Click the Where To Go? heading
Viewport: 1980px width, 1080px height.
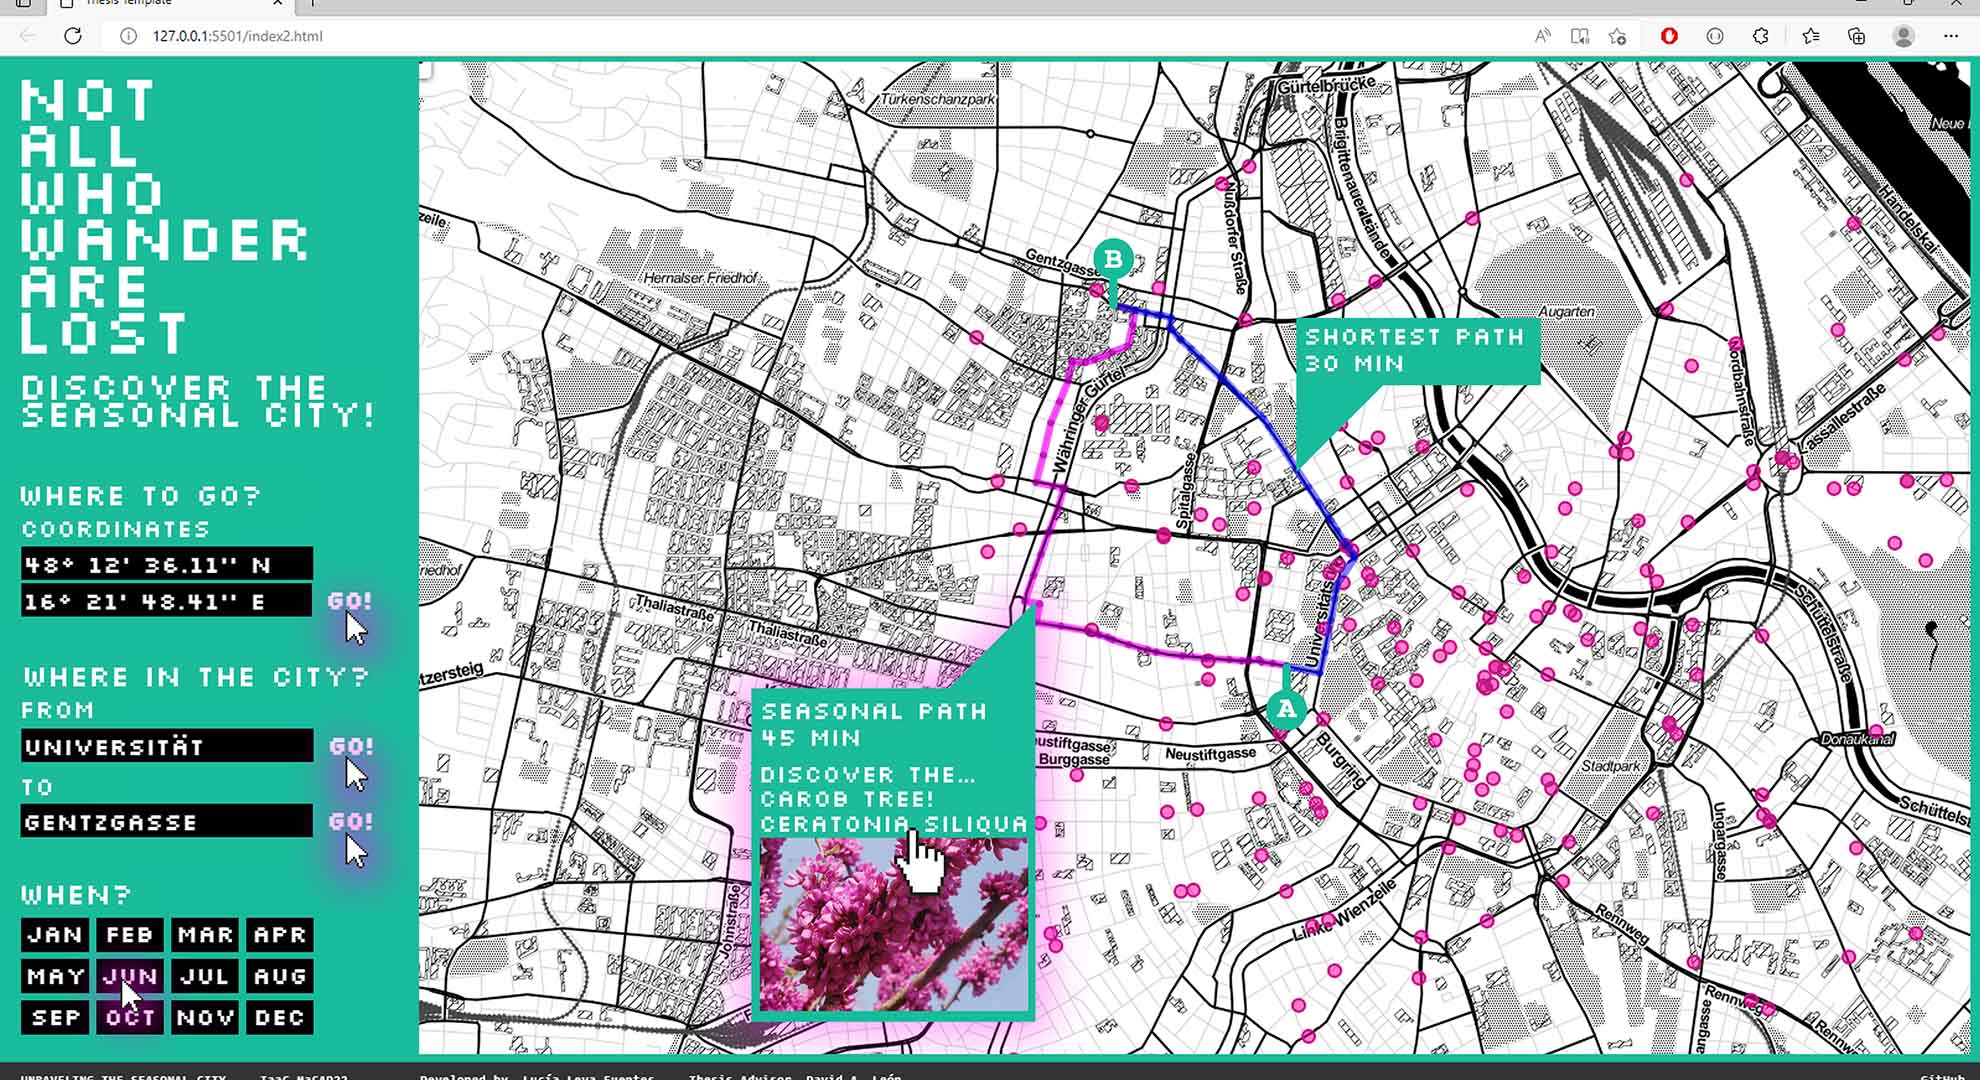click(141, 496)
